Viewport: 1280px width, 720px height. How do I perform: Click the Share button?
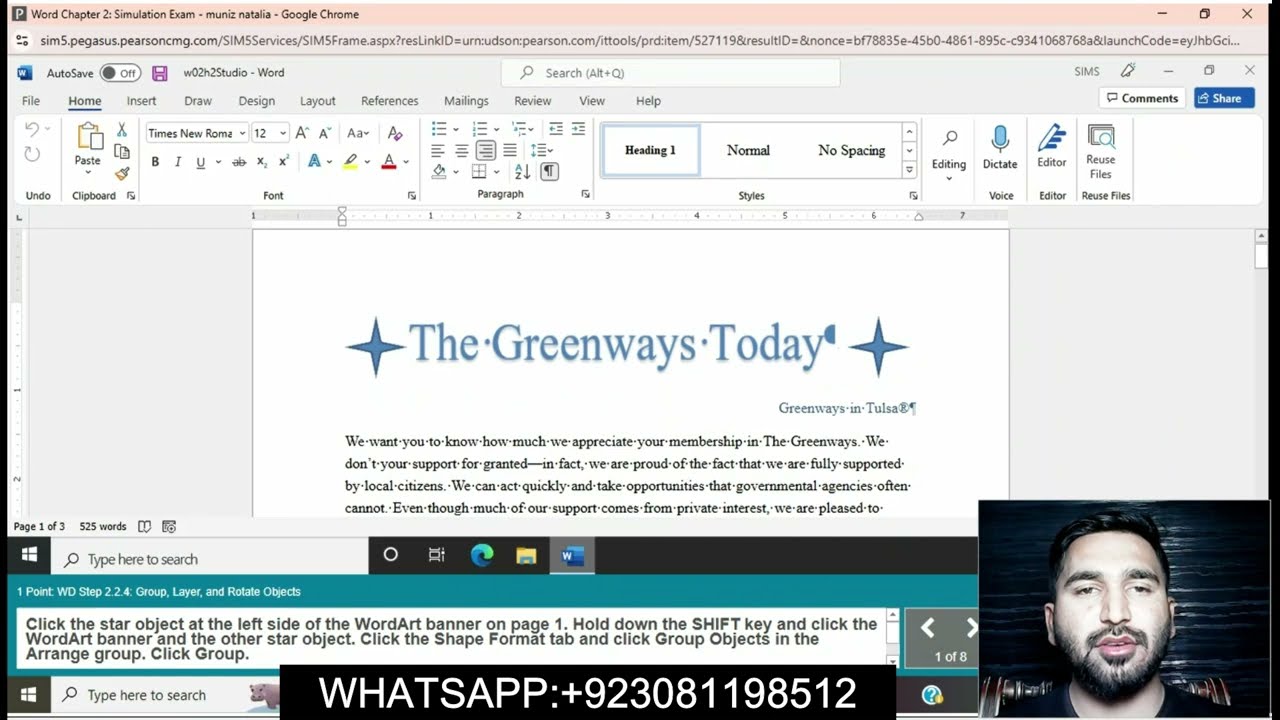coord(1224,98)
